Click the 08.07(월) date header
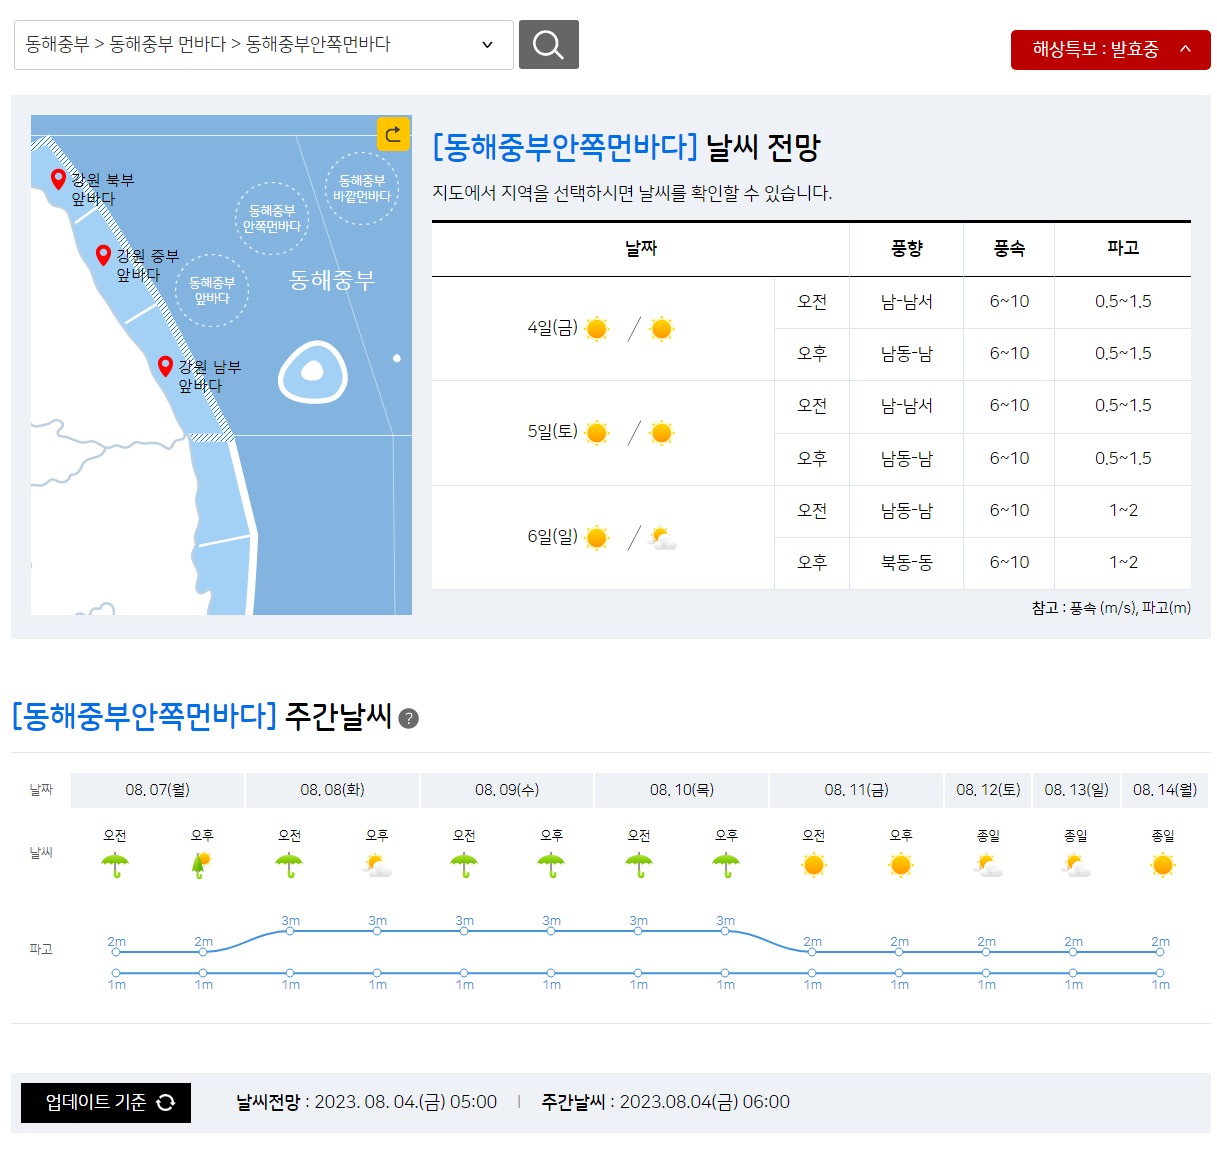This screenshot has height=1151, width=1217. click(x=157, y=790)
